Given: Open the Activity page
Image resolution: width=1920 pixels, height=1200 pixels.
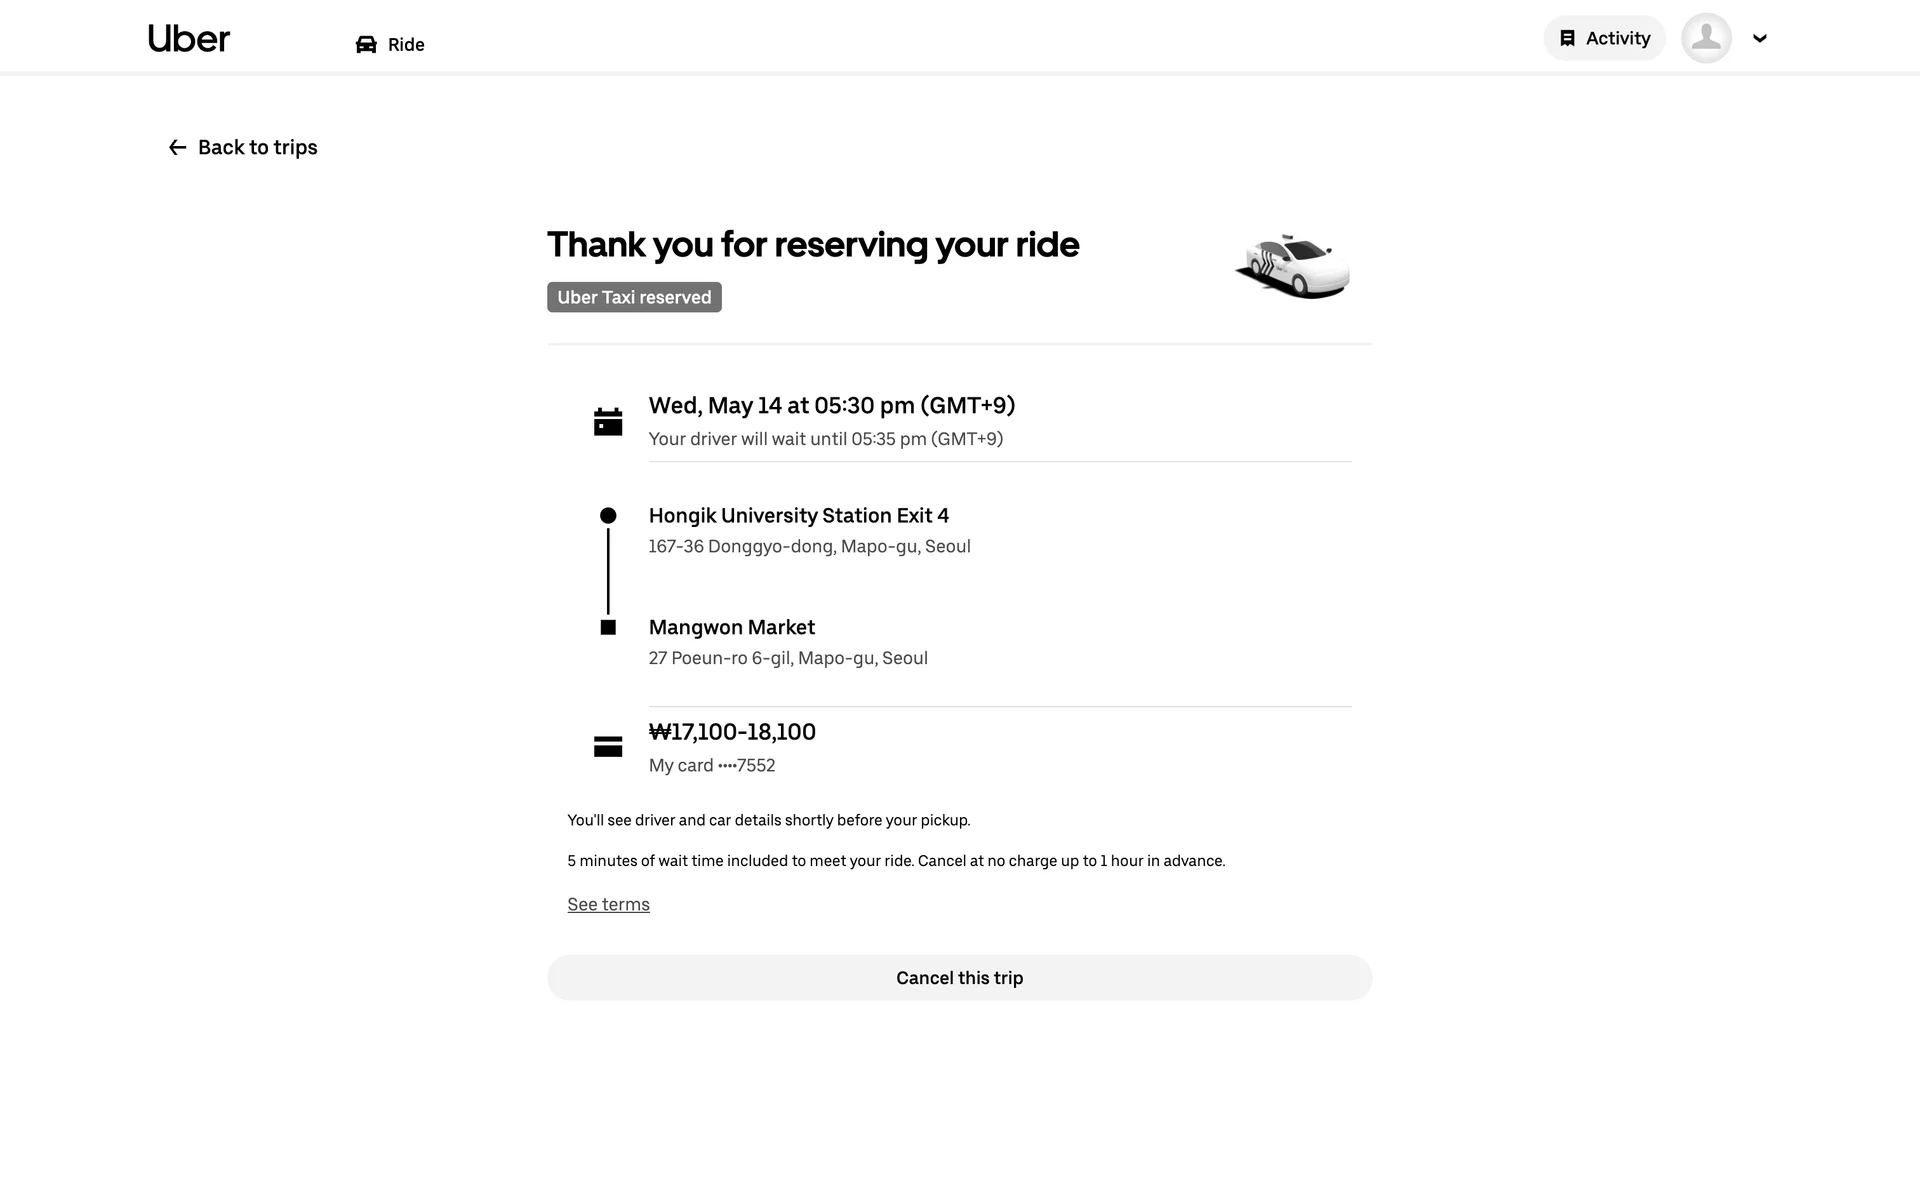Looking at the screenshot, I should (1604, 38).
